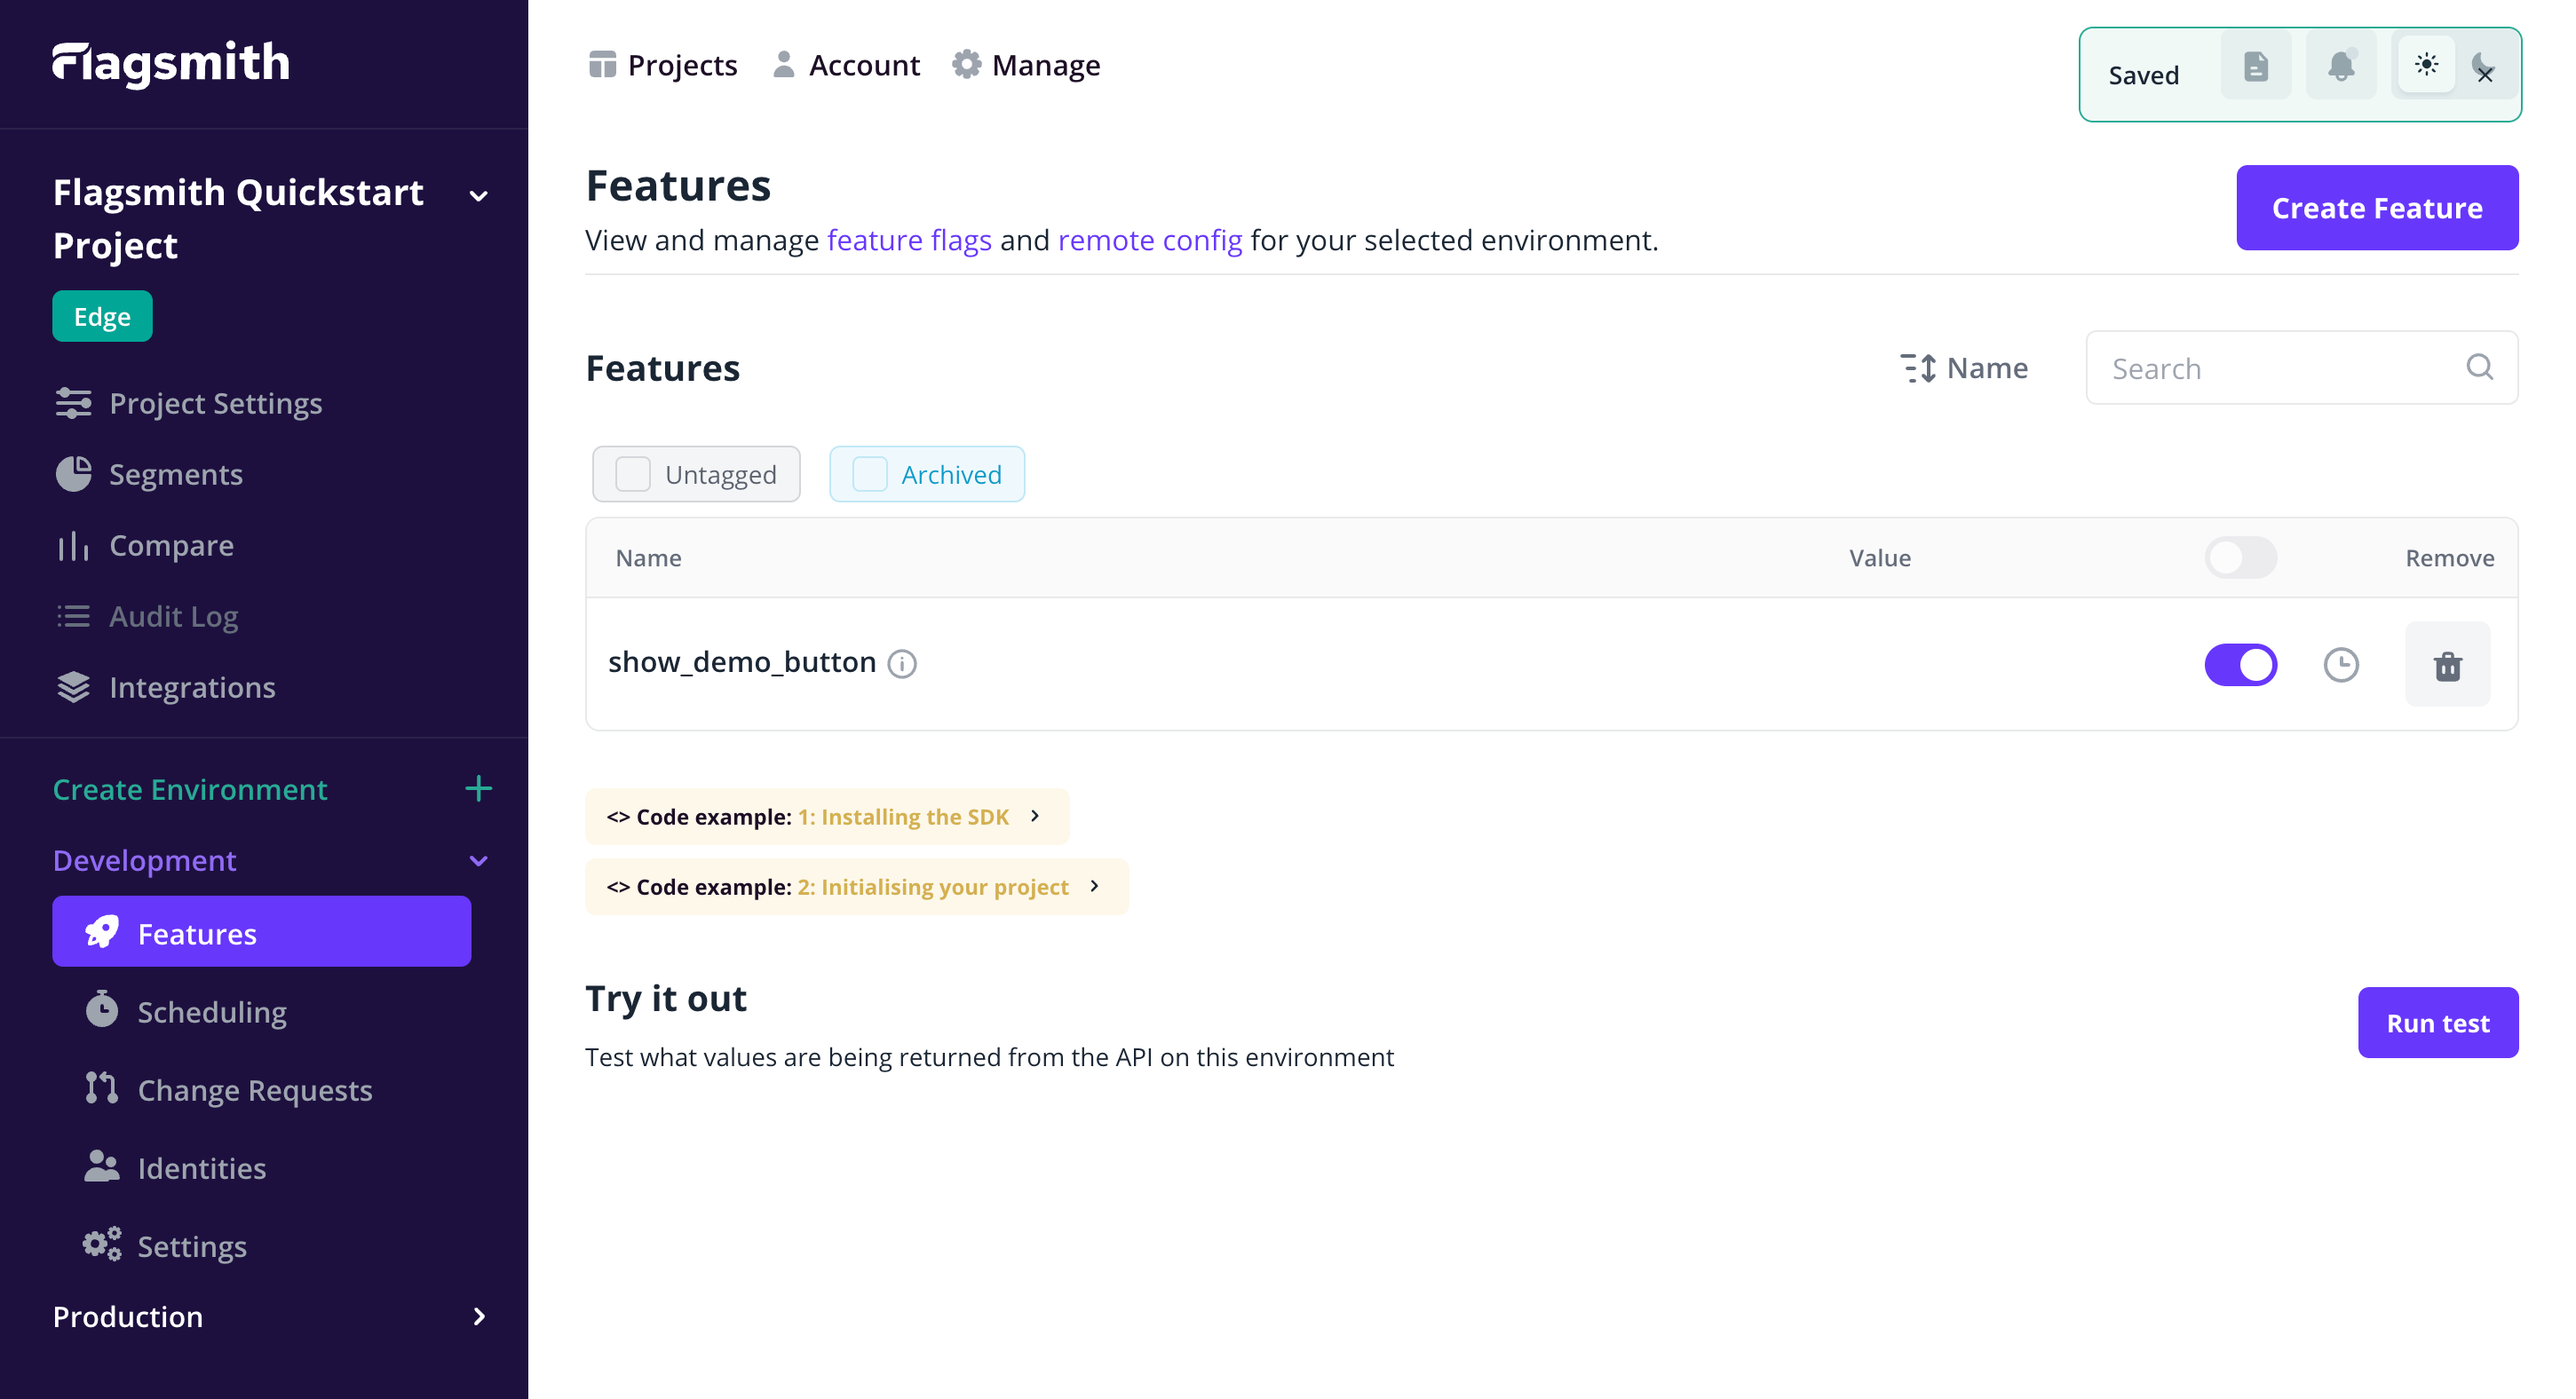
Task: Click the Edge badge
Action: tap(102, 316)
